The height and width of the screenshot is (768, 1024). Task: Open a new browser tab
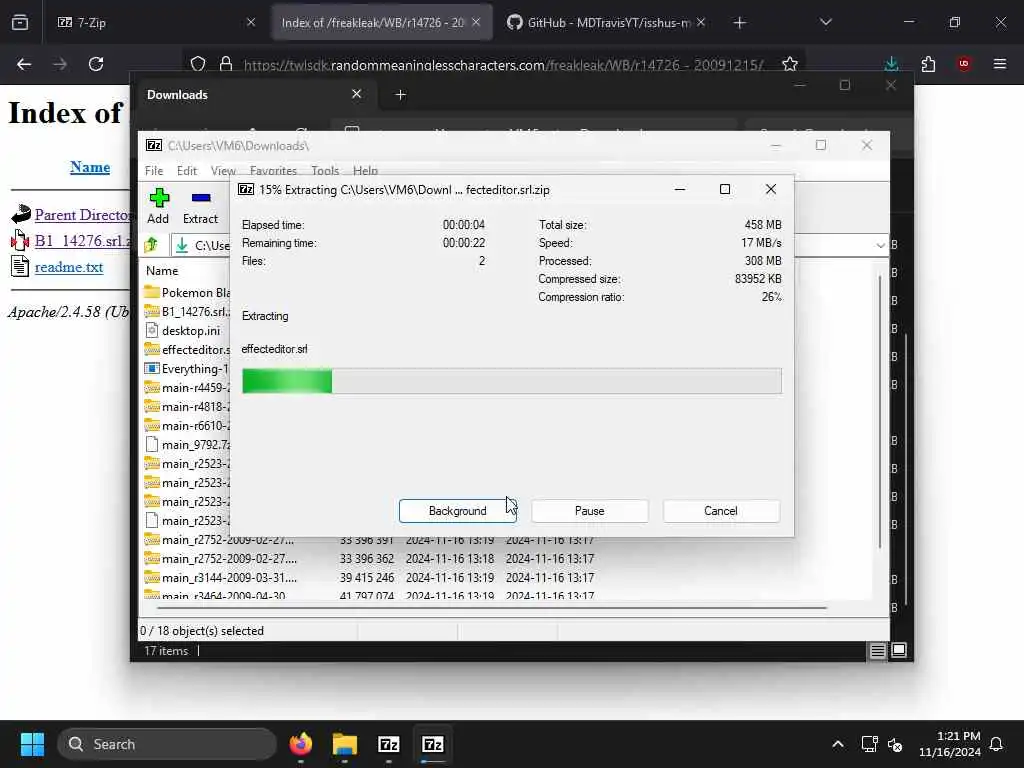click(x=739, y=23)
